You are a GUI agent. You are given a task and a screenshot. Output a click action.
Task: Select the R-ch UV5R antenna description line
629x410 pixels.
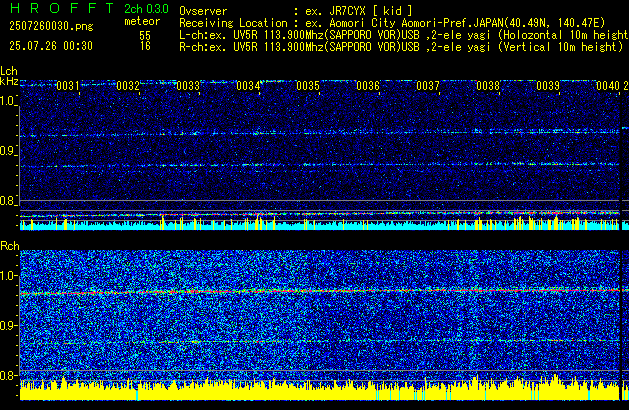click(401, 47)
